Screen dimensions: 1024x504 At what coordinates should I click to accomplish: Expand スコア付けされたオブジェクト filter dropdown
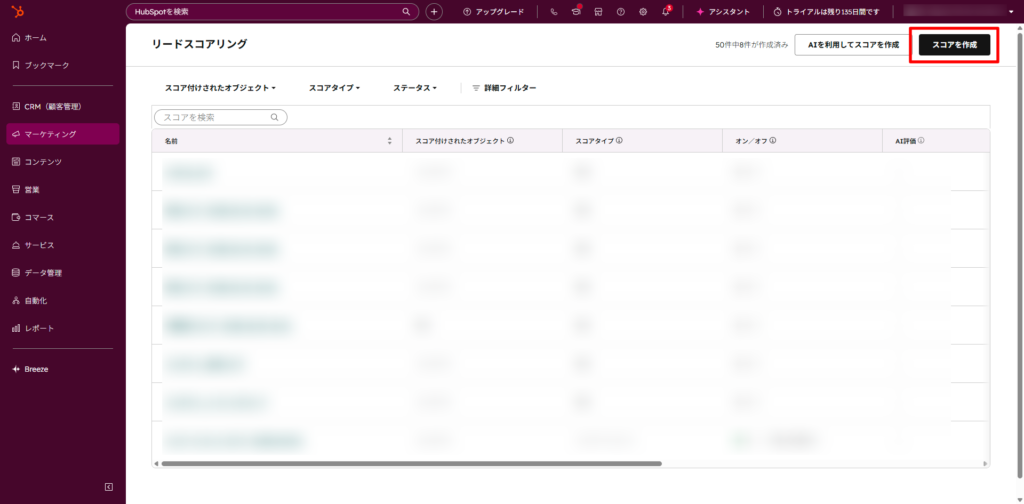tap(220, 87)
